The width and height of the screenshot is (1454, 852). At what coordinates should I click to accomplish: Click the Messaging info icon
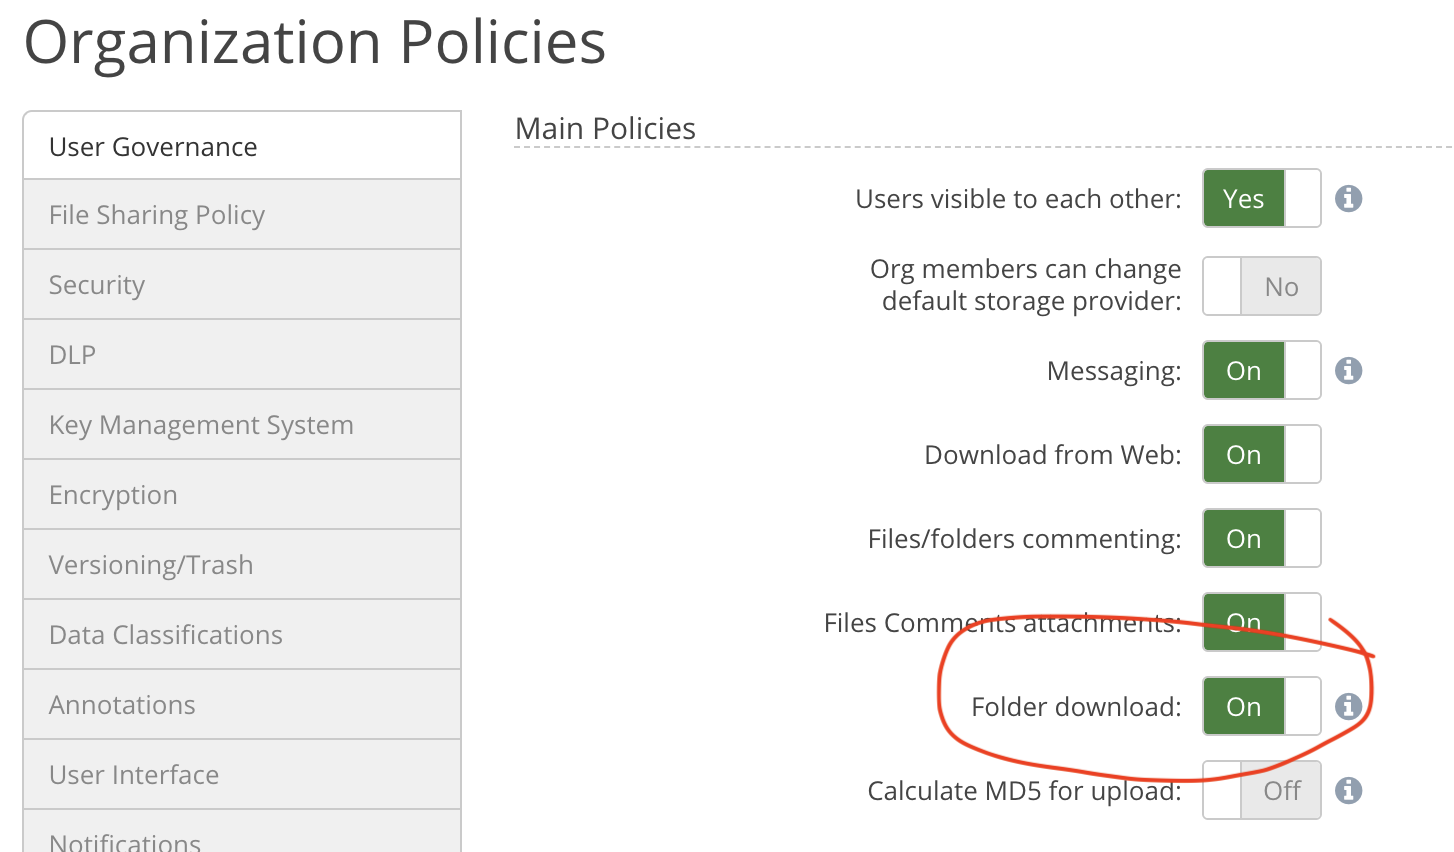pos(1348,371)
